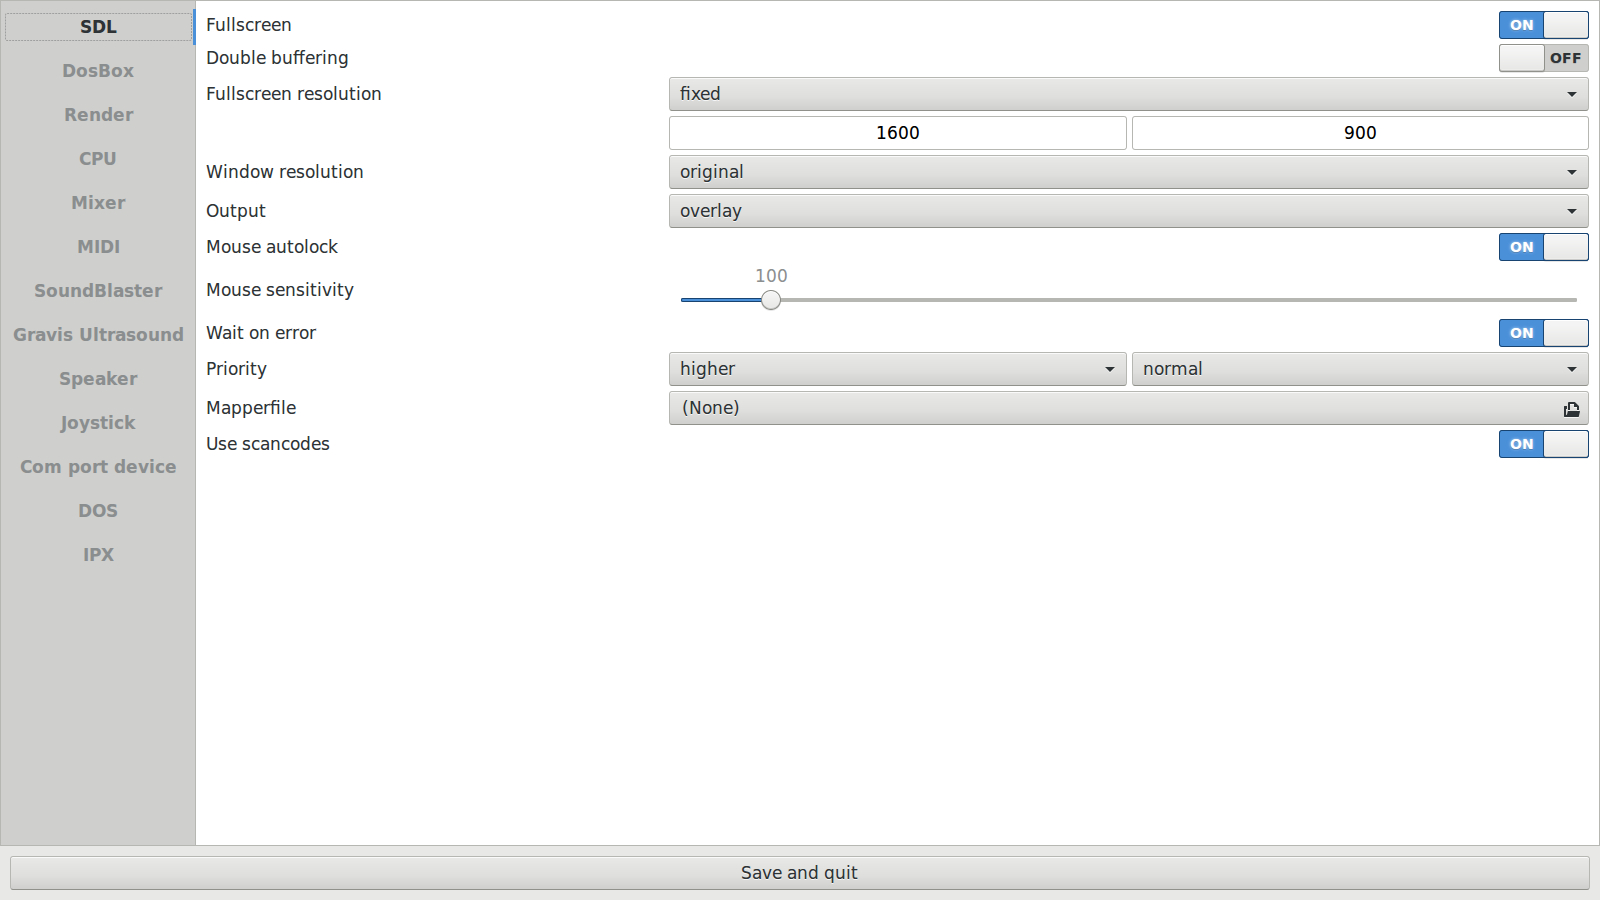Click the Fullscreen label text

tap(249, 25)
